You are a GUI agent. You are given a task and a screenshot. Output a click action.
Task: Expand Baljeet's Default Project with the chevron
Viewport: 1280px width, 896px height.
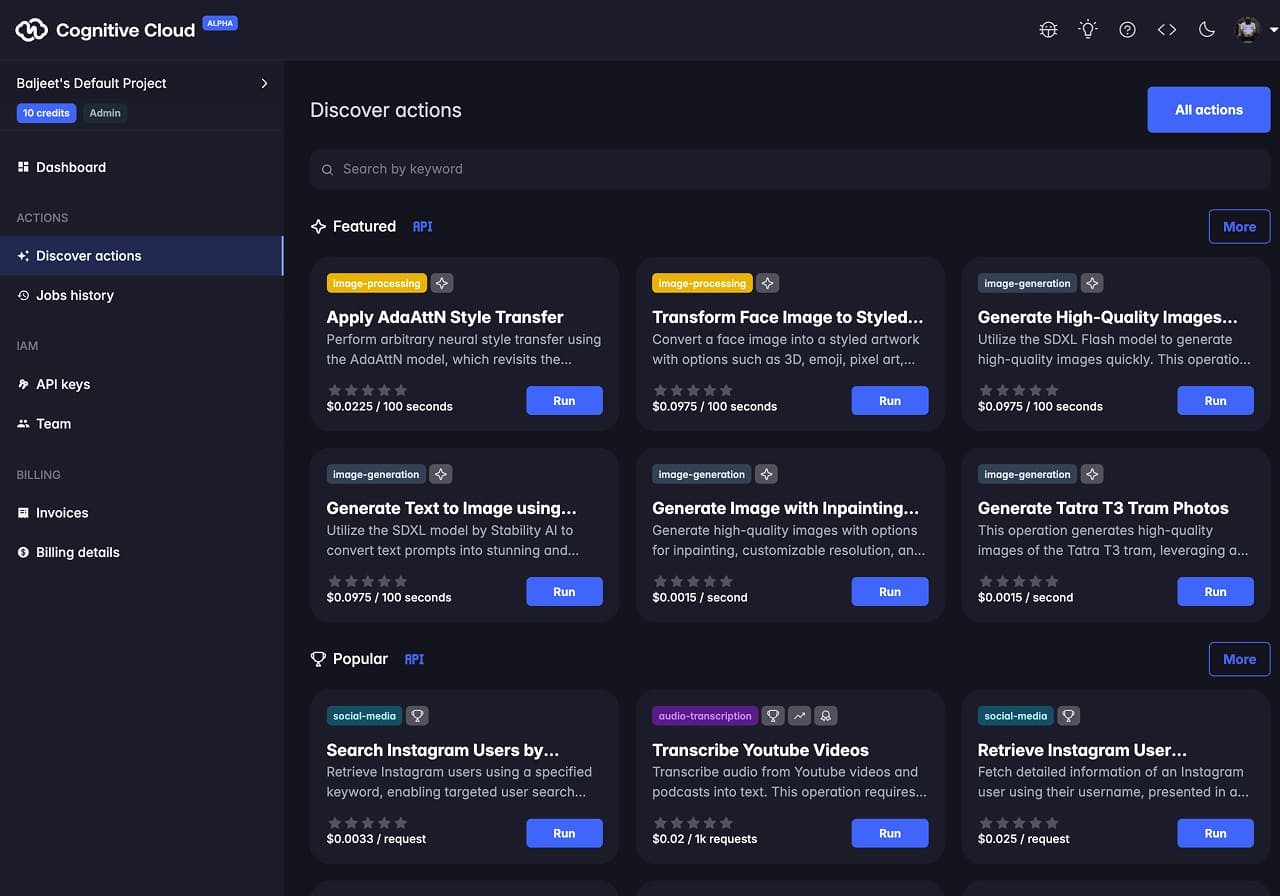264,83
